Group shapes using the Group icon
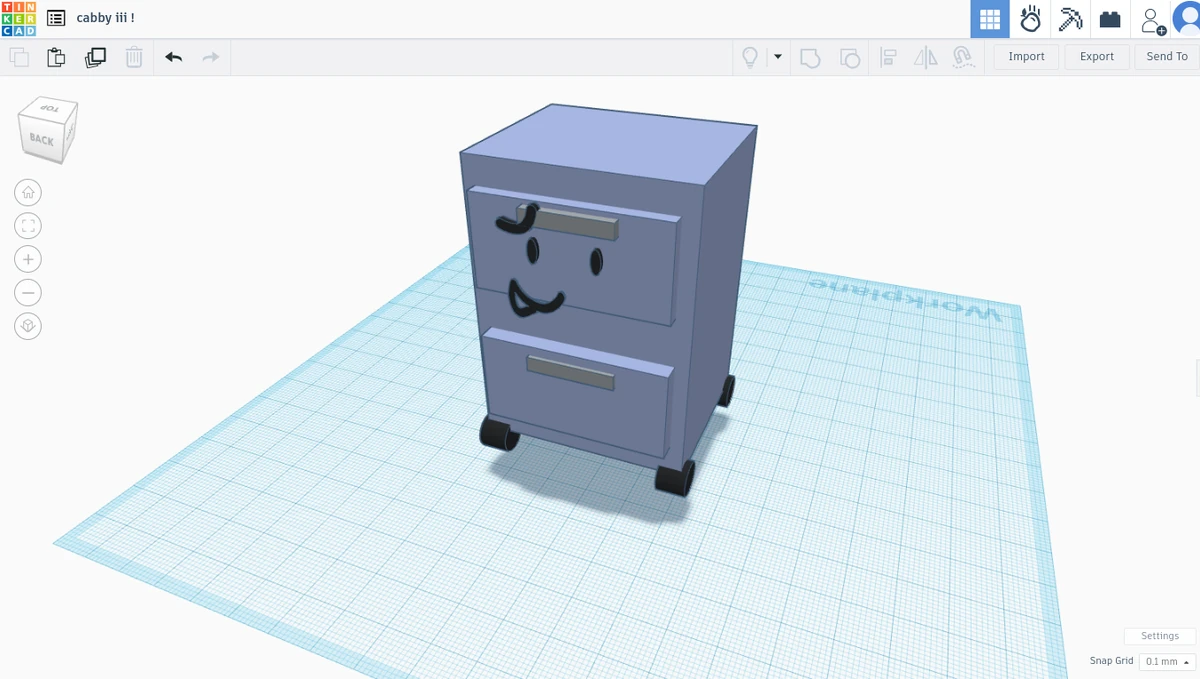1200x679 pixels. pos(810,57)
